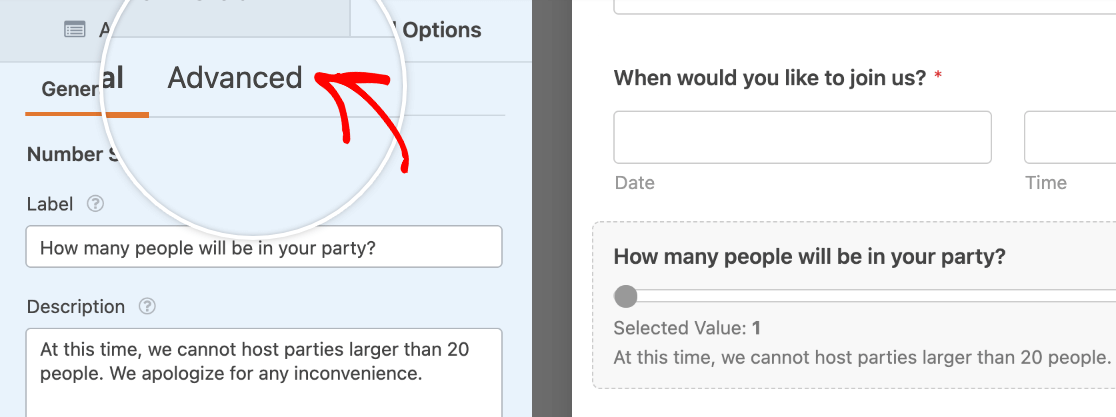Switch to the Advanced tab
This screenshot has height=417, width=1116.
coord(235,78)
